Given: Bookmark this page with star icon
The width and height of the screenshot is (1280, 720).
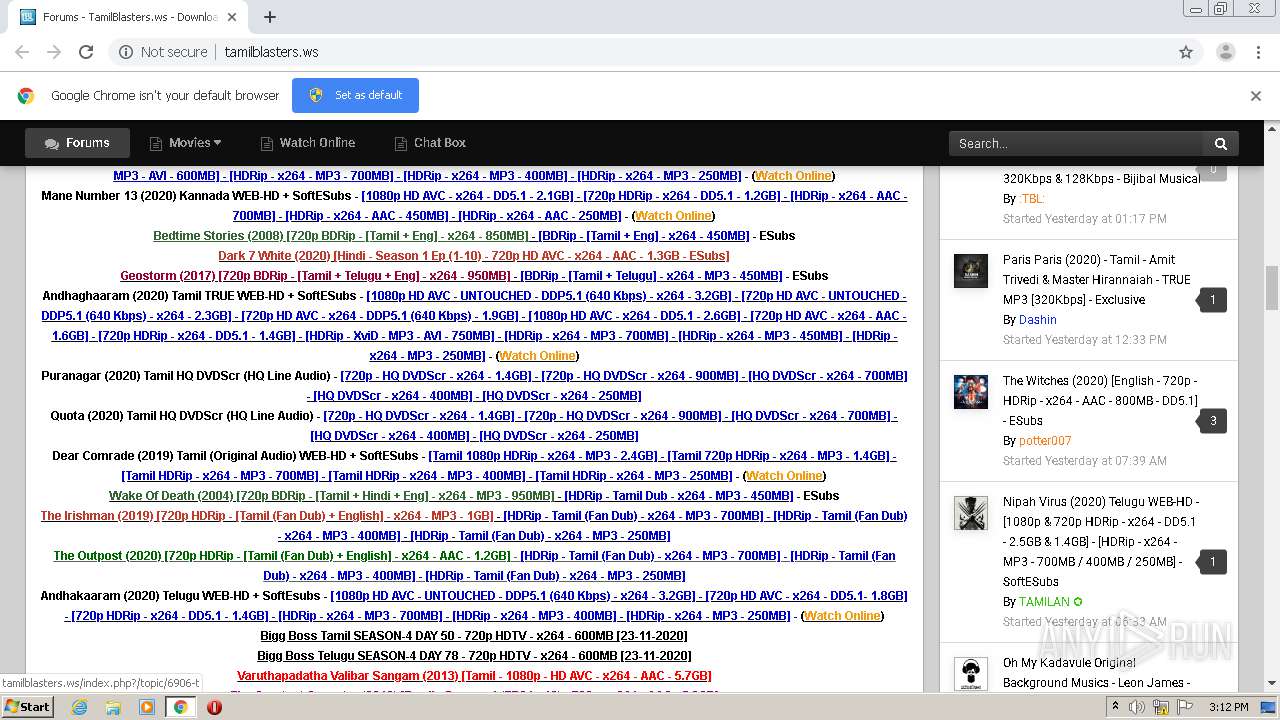Looking at the screenshot, I should pos(1186,52).
